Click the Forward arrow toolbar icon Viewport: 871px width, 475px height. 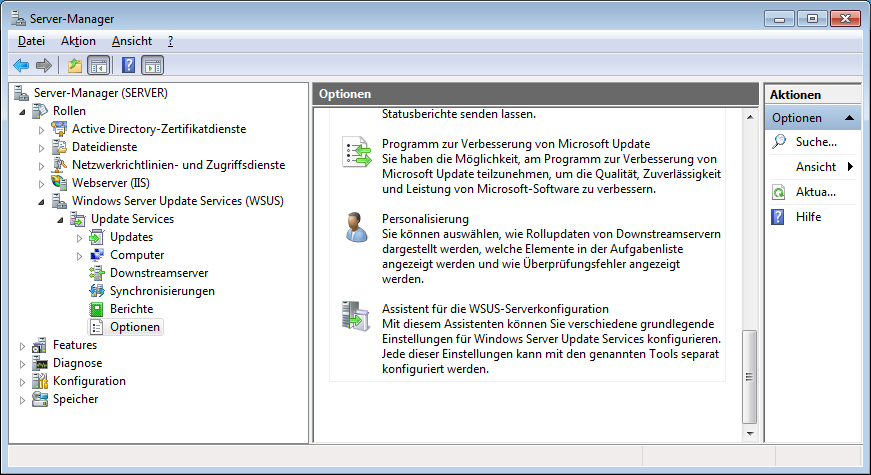44,66
